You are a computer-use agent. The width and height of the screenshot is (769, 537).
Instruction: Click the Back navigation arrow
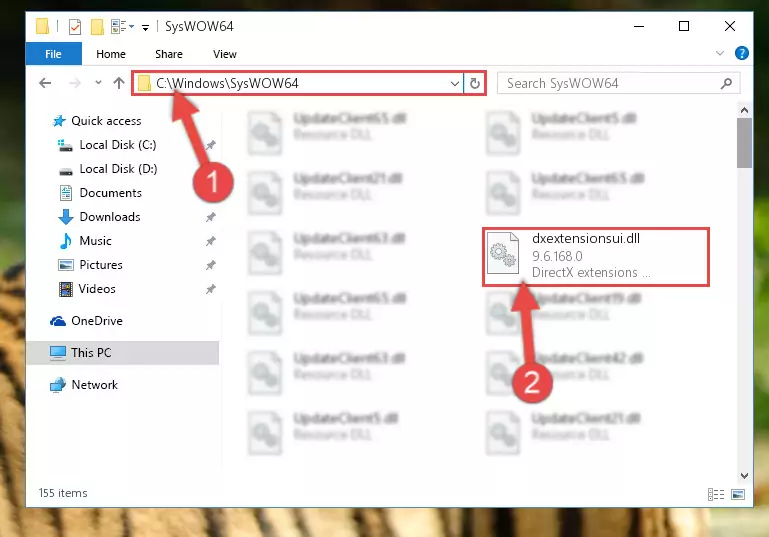click(45, 83)
